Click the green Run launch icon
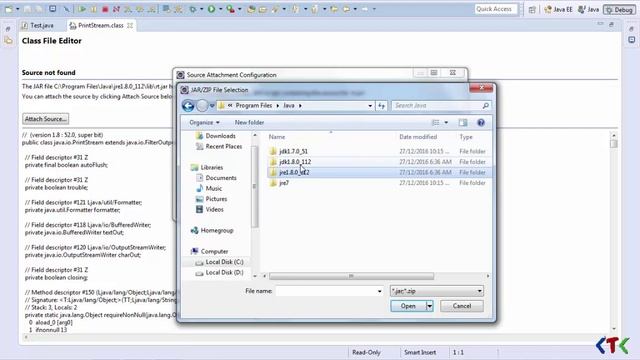Viewport: 640px width, 360px height. point(211,9)
